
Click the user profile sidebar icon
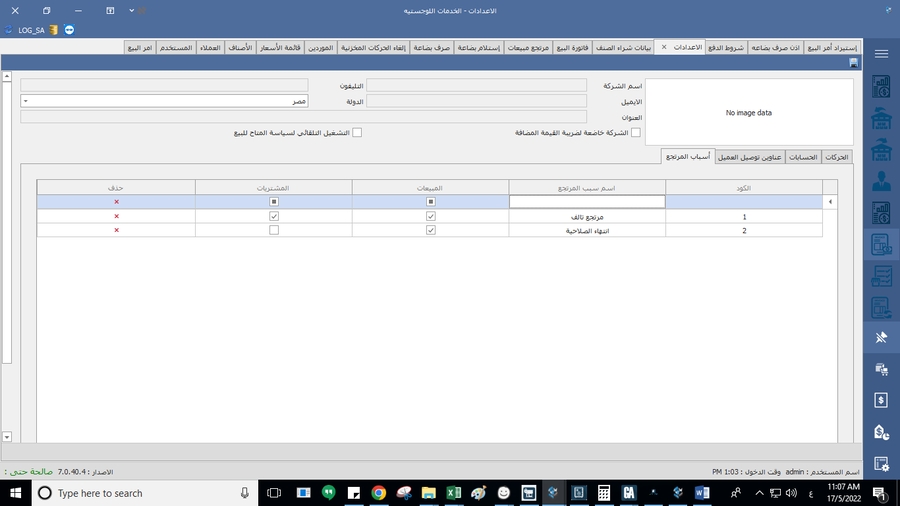pos(881,181)
